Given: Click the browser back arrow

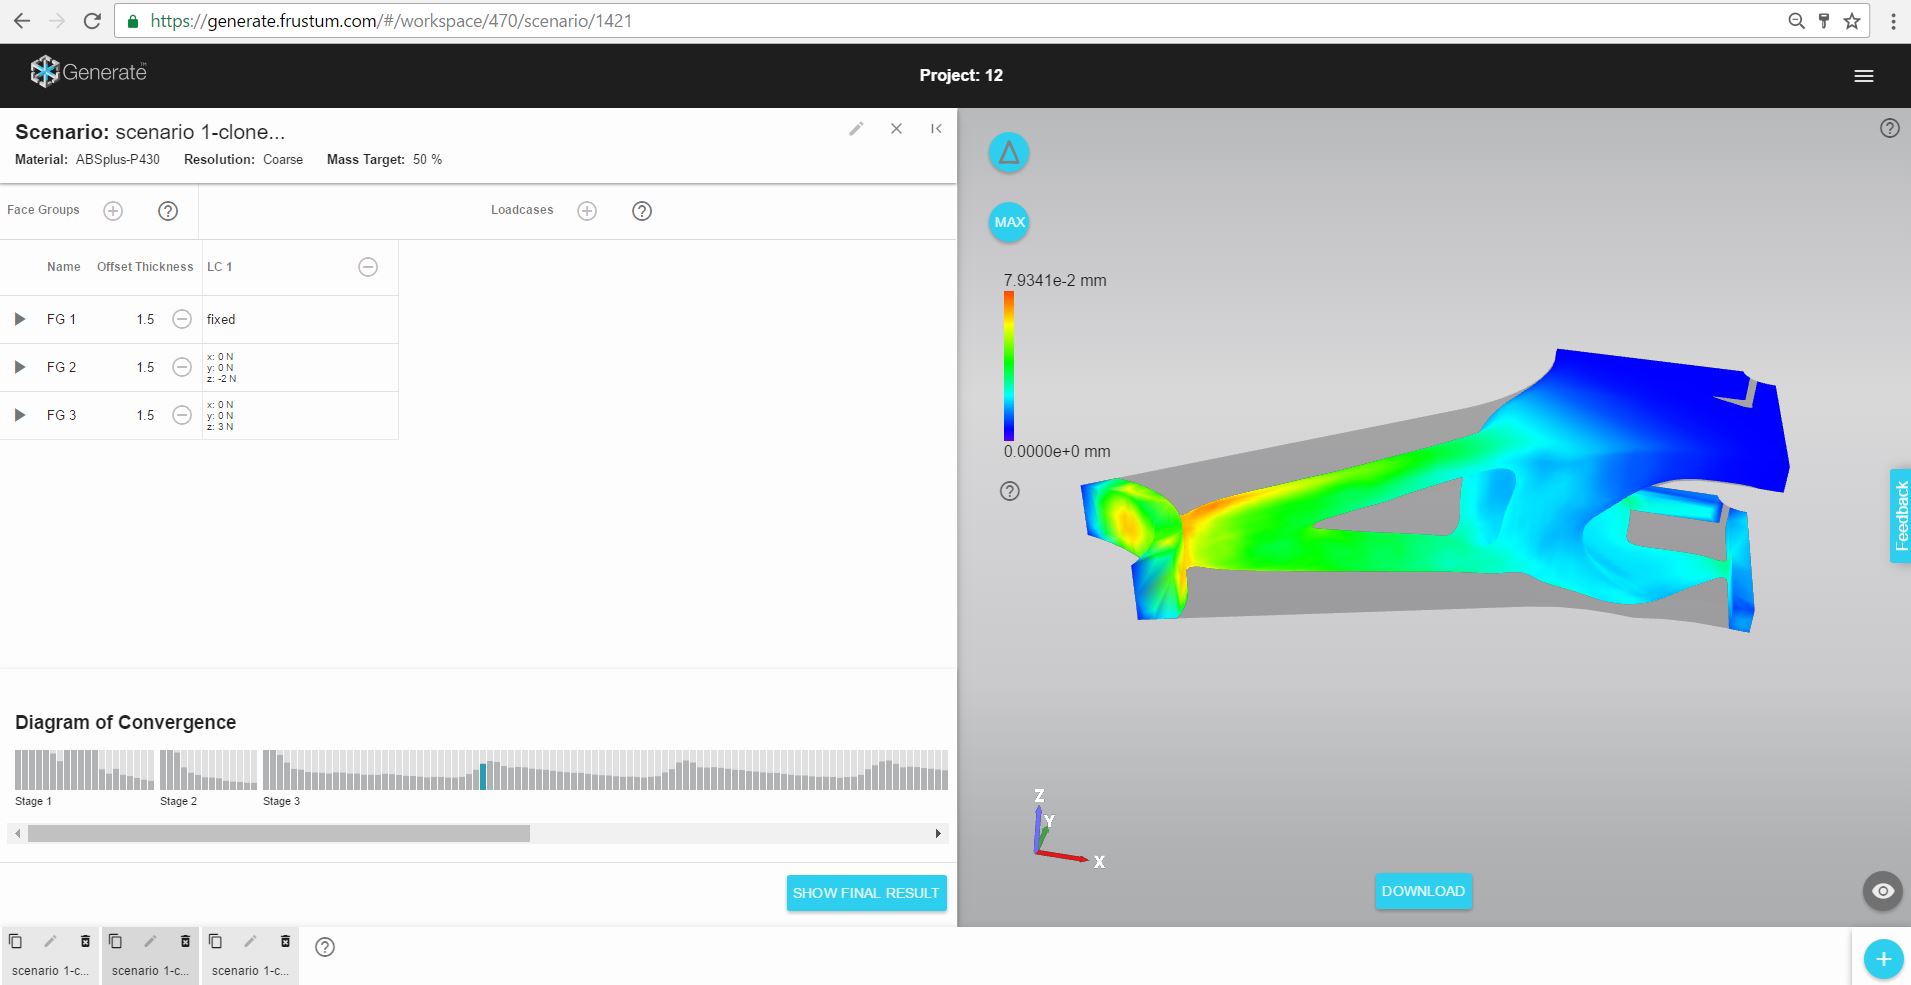Looking at the screenshot, I should point(22,21).
